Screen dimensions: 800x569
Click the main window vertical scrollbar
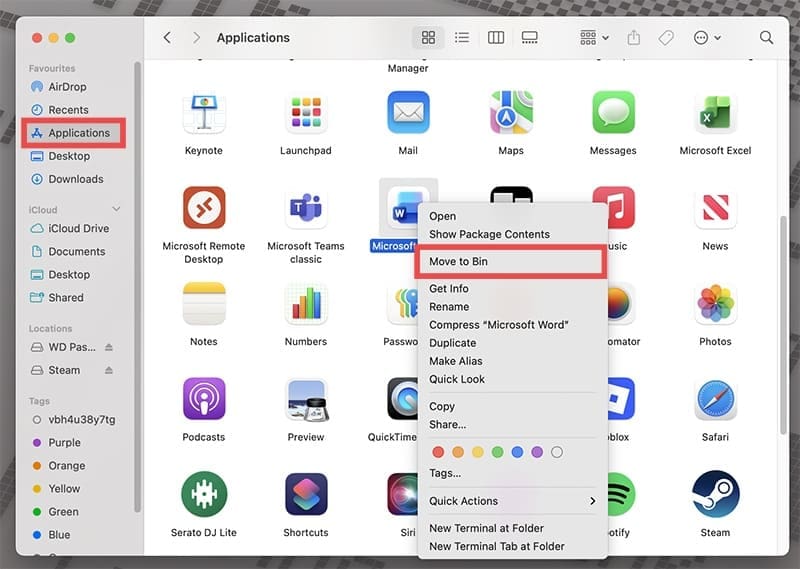pyautogui.click(x=784, y=326)
